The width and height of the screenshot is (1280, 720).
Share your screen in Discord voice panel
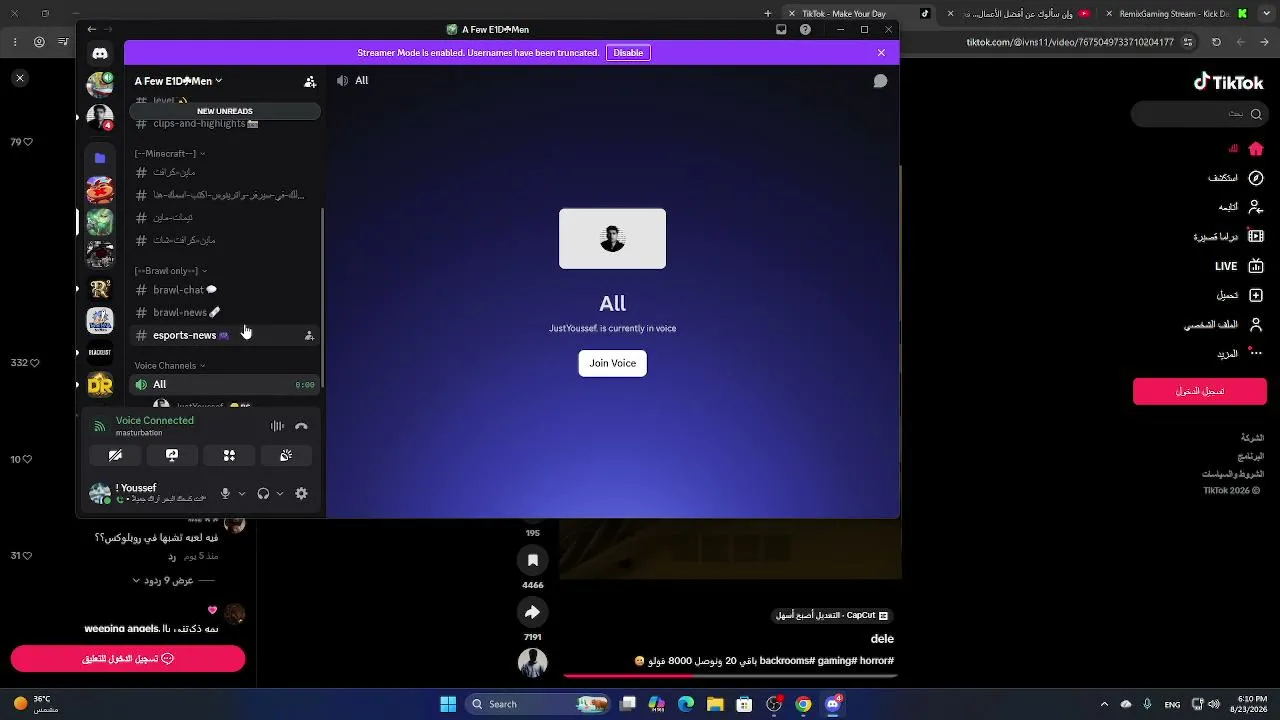[x=172, y=456]
